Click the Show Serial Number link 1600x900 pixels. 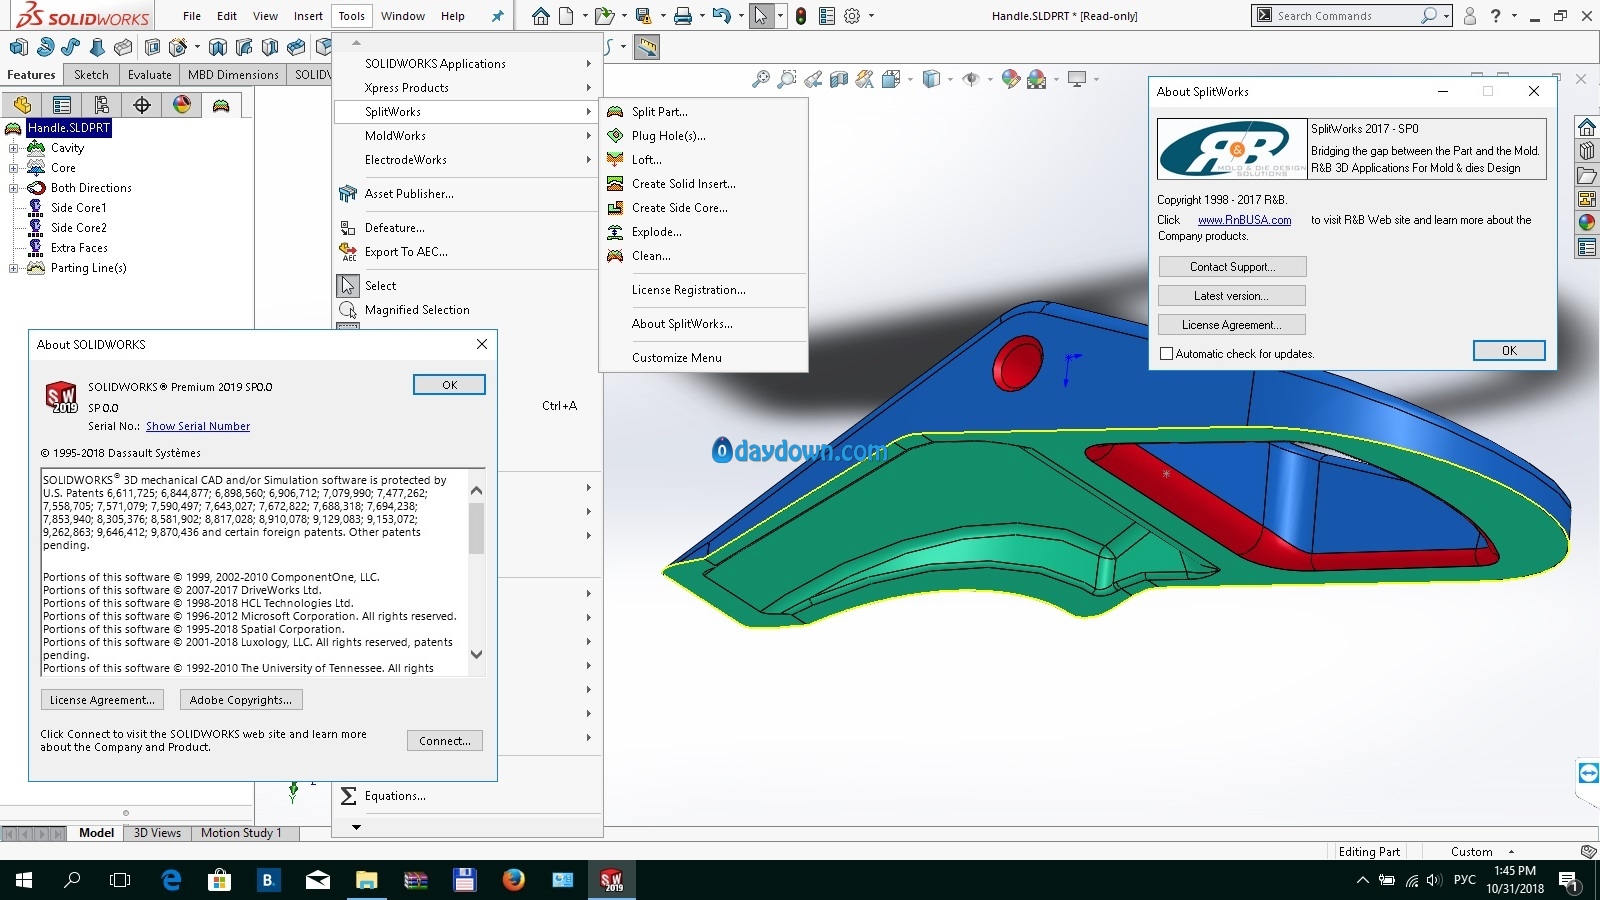click(x=198, y=426)
